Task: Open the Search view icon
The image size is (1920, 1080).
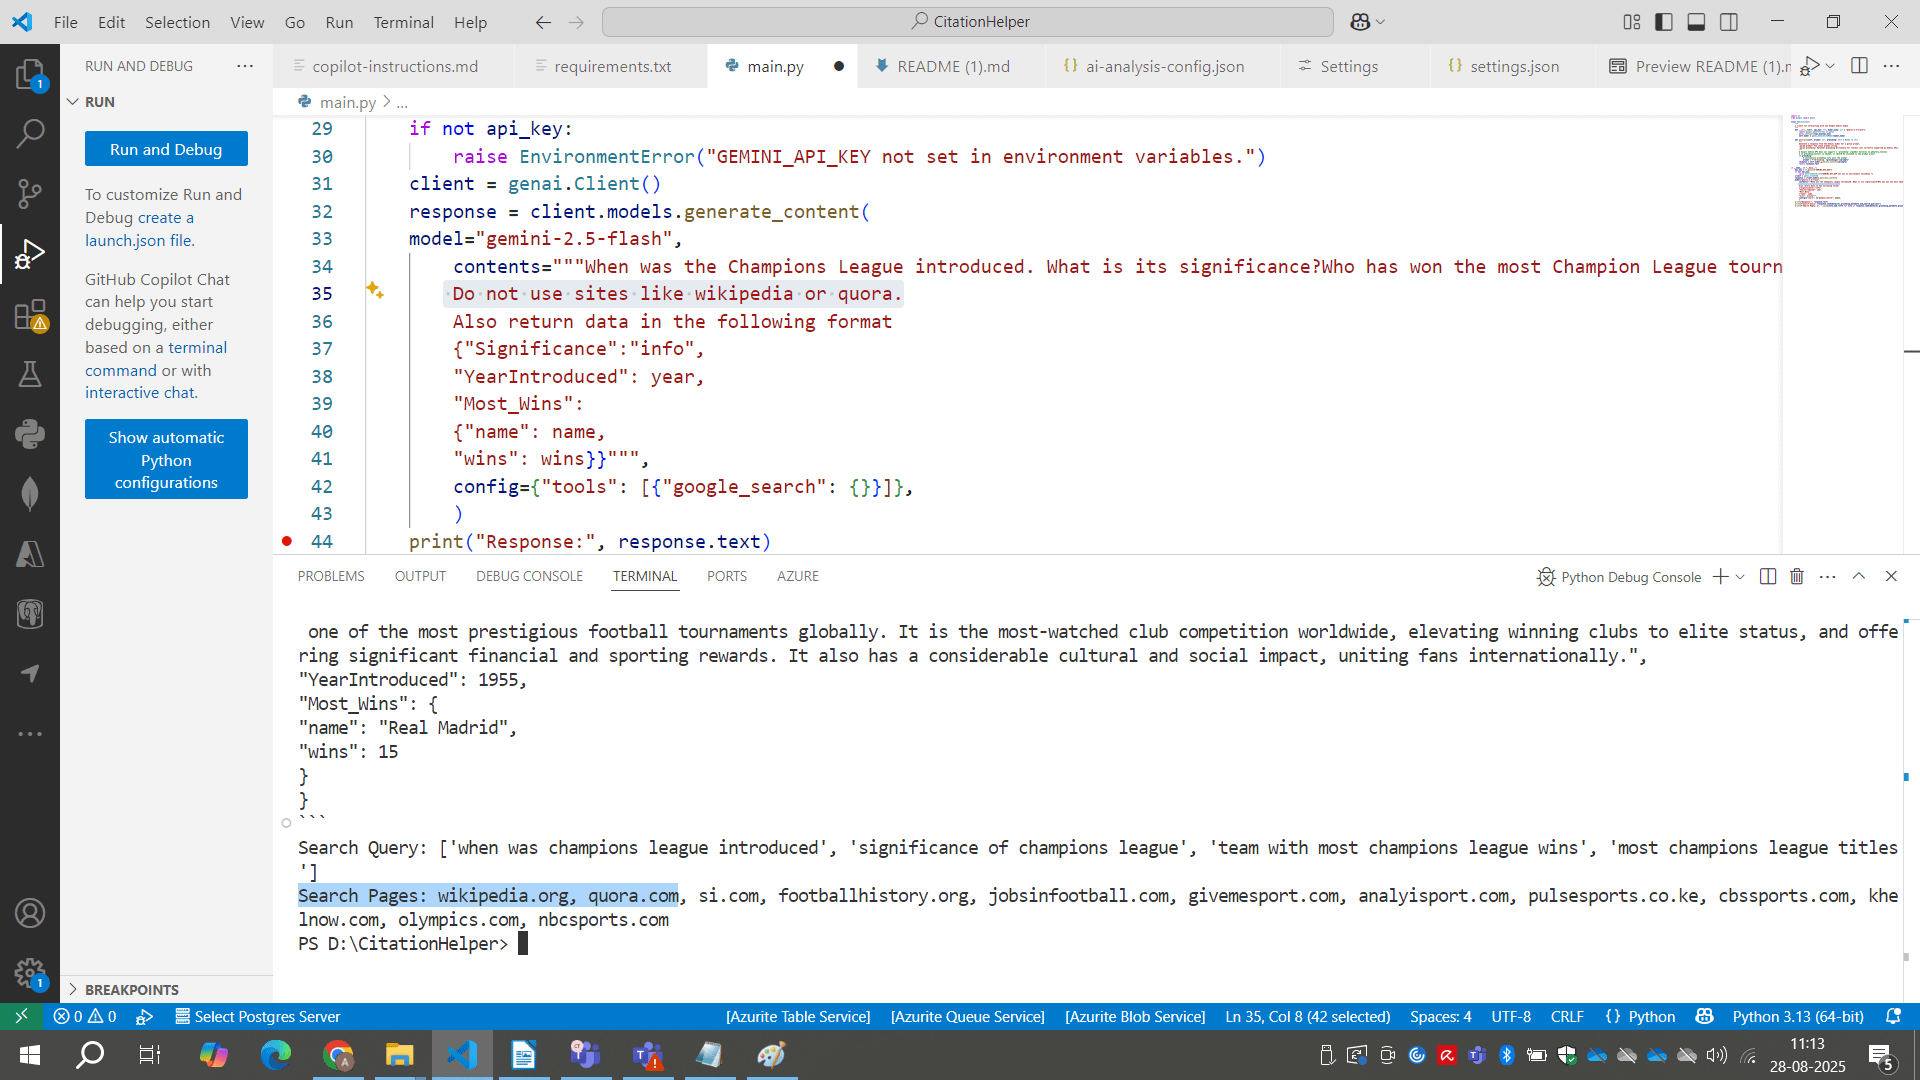Action: (x=30, y=133)
